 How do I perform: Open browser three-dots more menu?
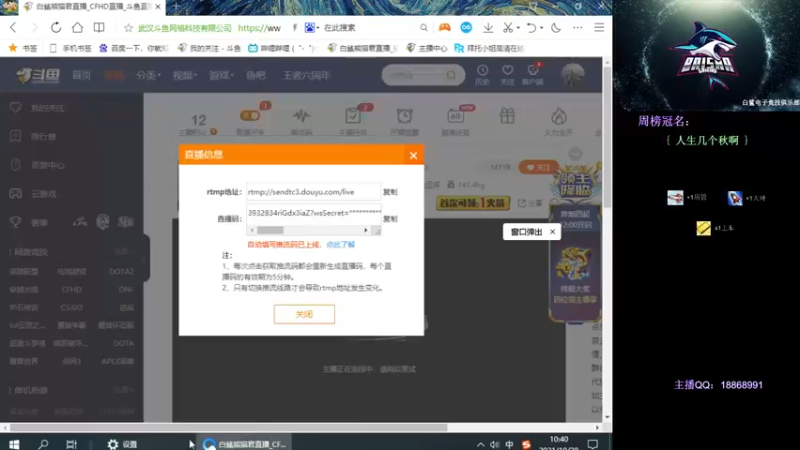[578, 28]
